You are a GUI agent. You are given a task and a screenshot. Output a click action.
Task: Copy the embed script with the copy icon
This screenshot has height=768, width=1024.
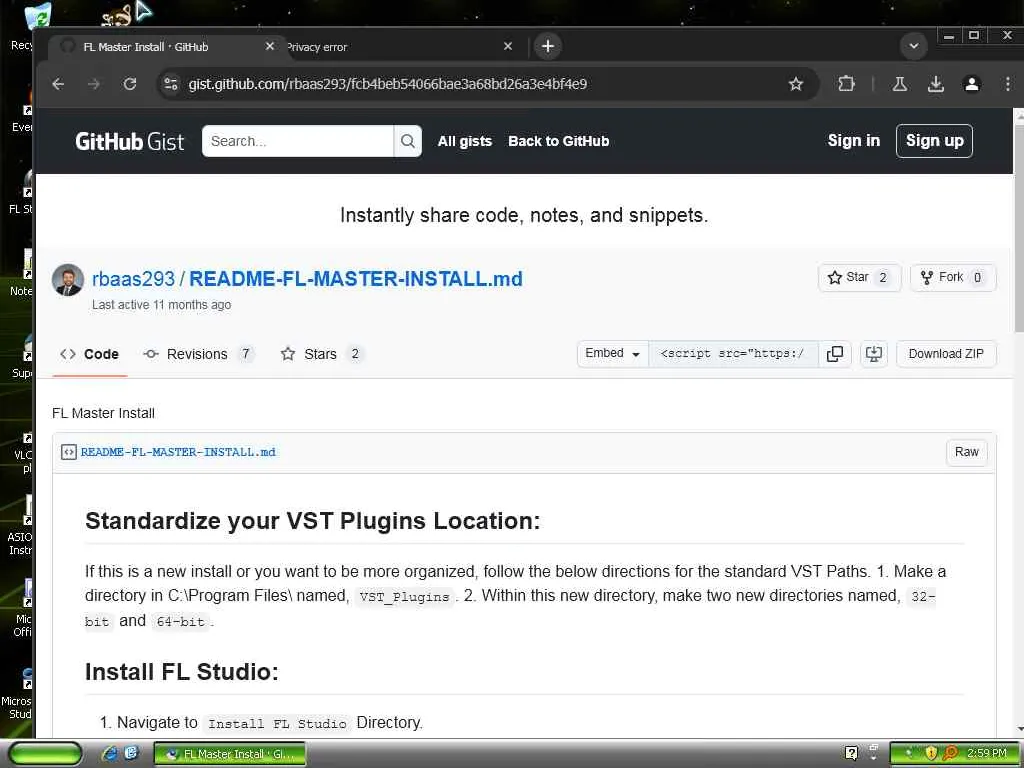835,353
